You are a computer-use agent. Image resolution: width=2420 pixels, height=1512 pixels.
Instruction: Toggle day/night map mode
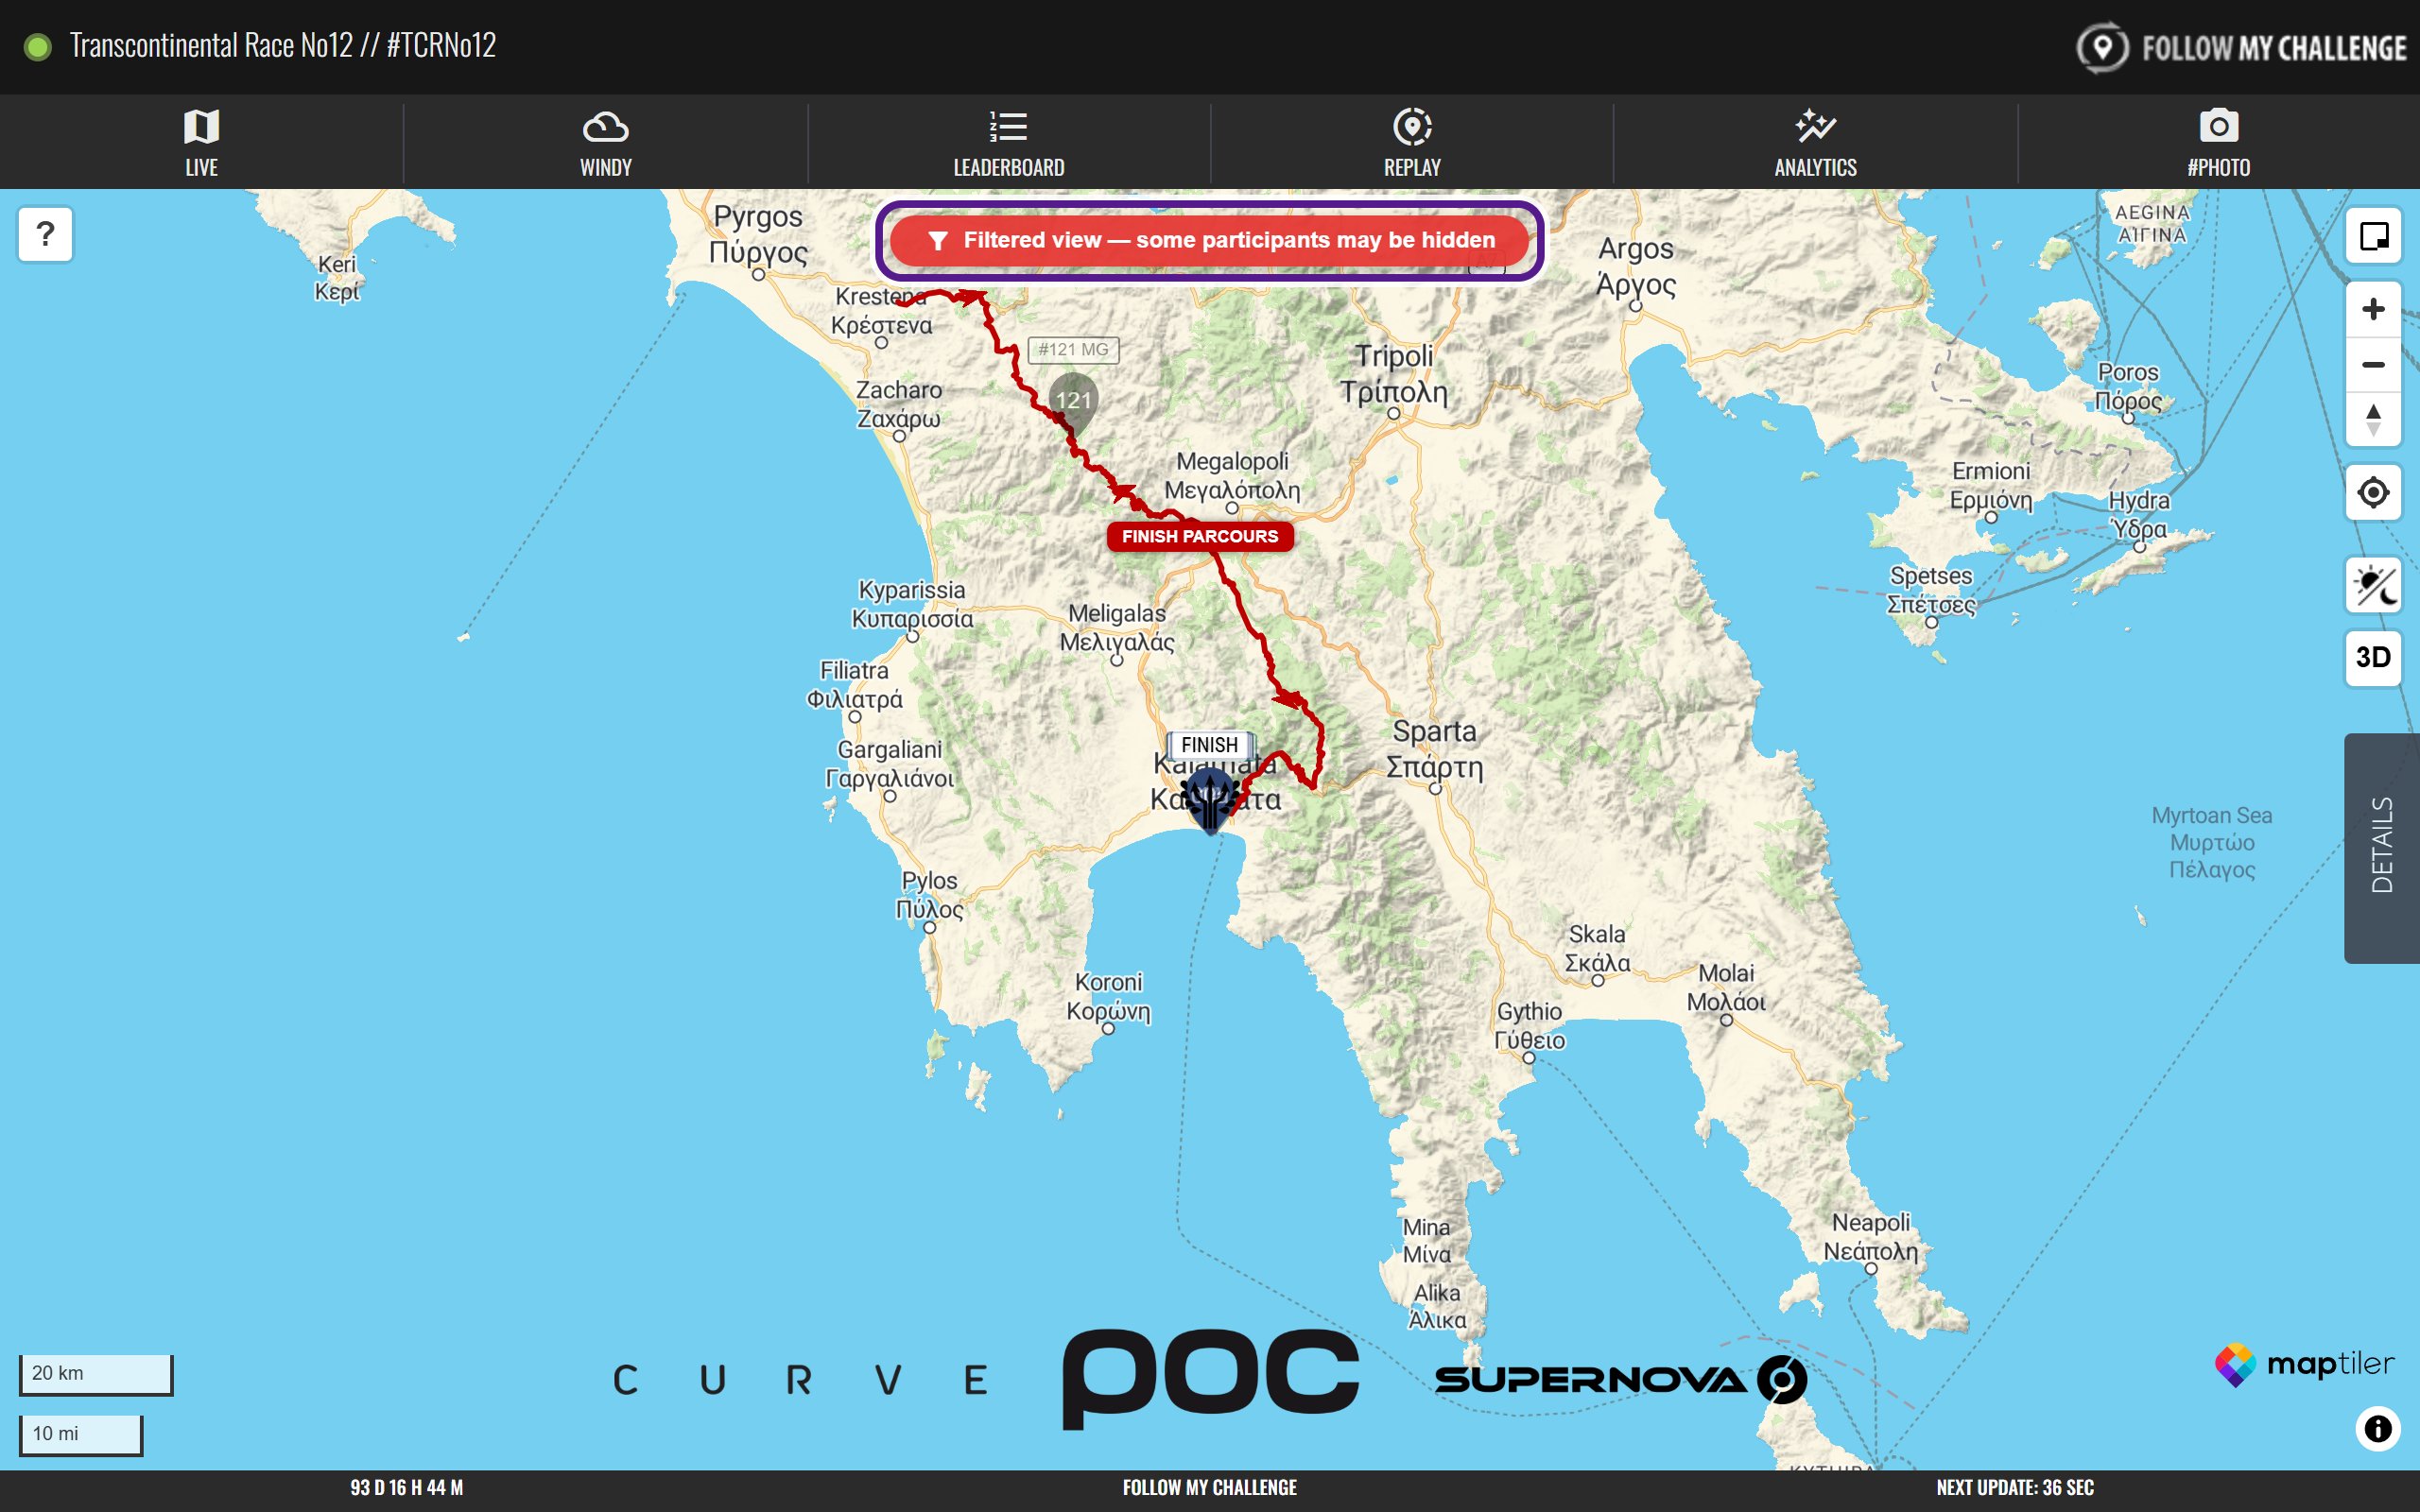click(x=2373, y=585)
